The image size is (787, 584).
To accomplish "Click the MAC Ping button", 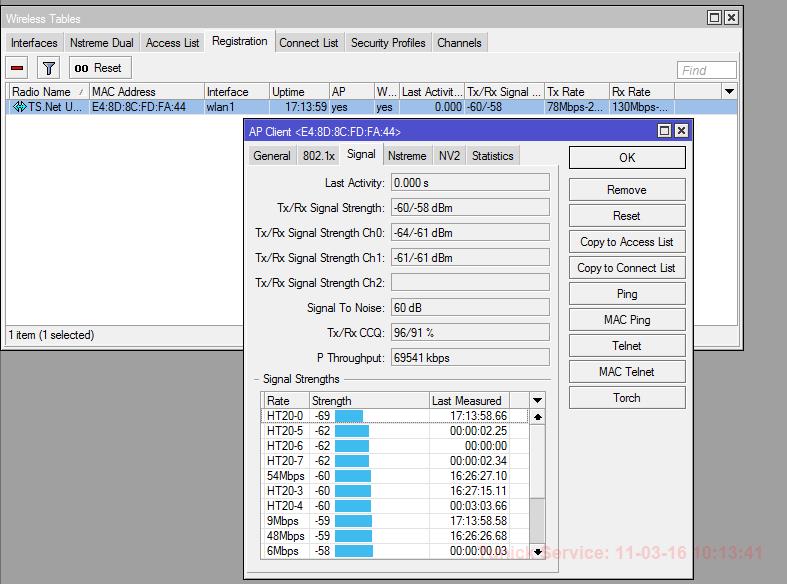I will pos(627,320).
